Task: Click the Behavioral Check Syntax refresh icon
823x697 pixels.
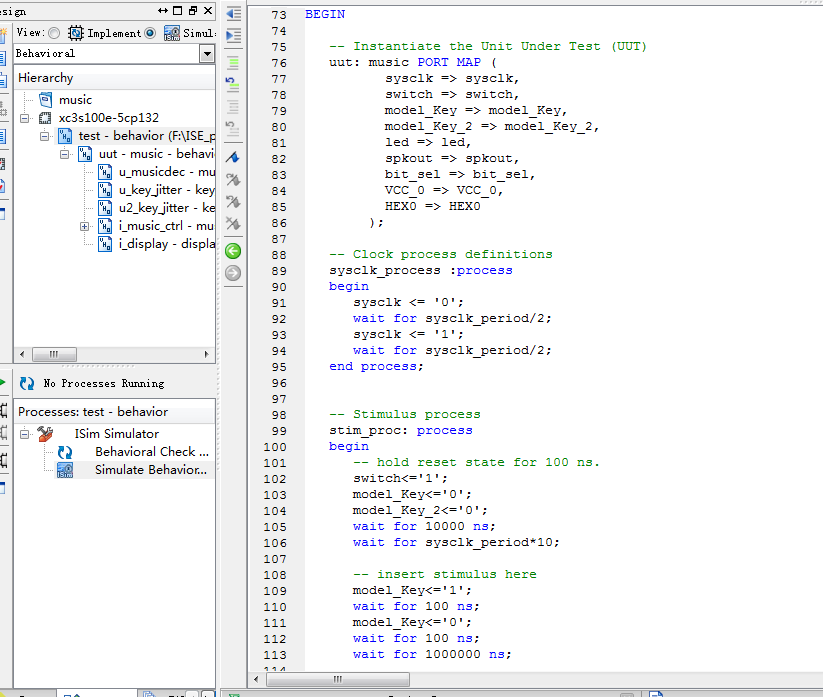Action: (65, 452)
